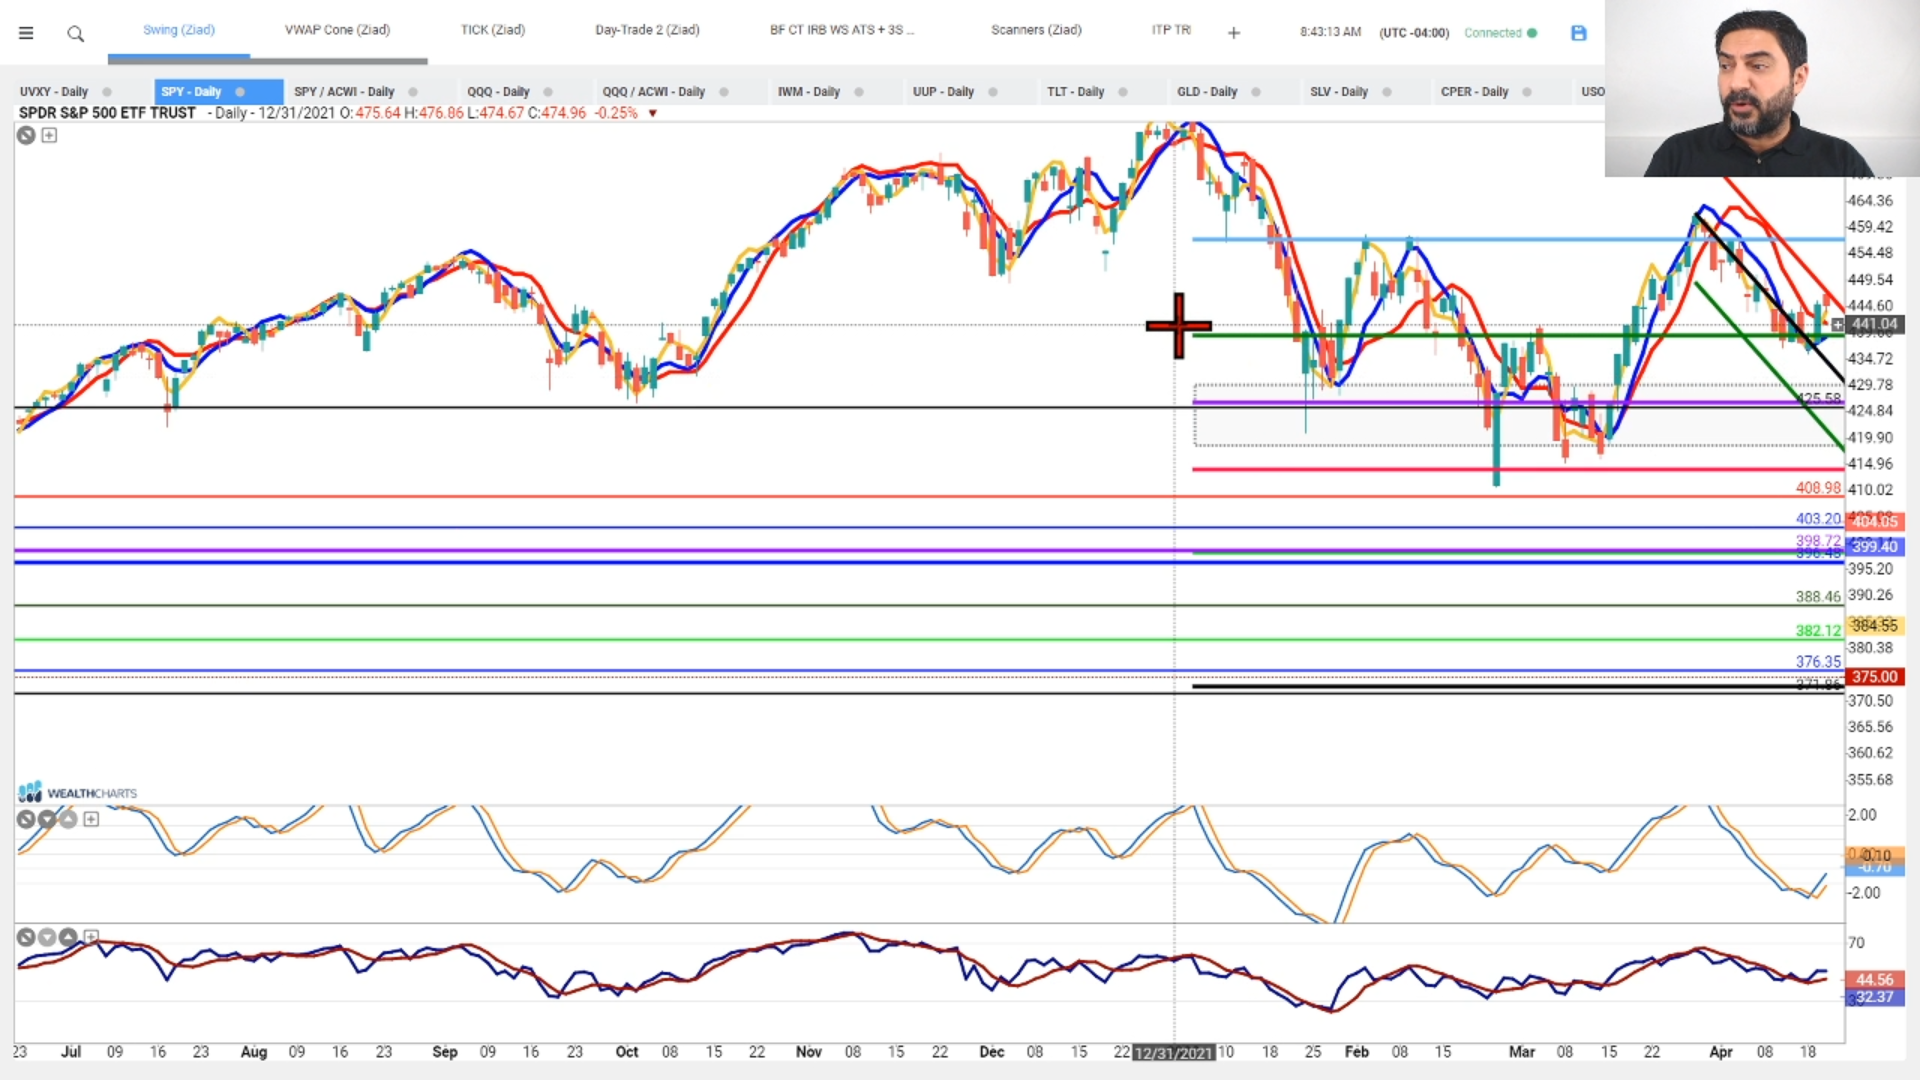Viewport: 1920px width, 1080px height.
Task: Toggle the link dot on TLT - Daily tab
Action: 1123,92
